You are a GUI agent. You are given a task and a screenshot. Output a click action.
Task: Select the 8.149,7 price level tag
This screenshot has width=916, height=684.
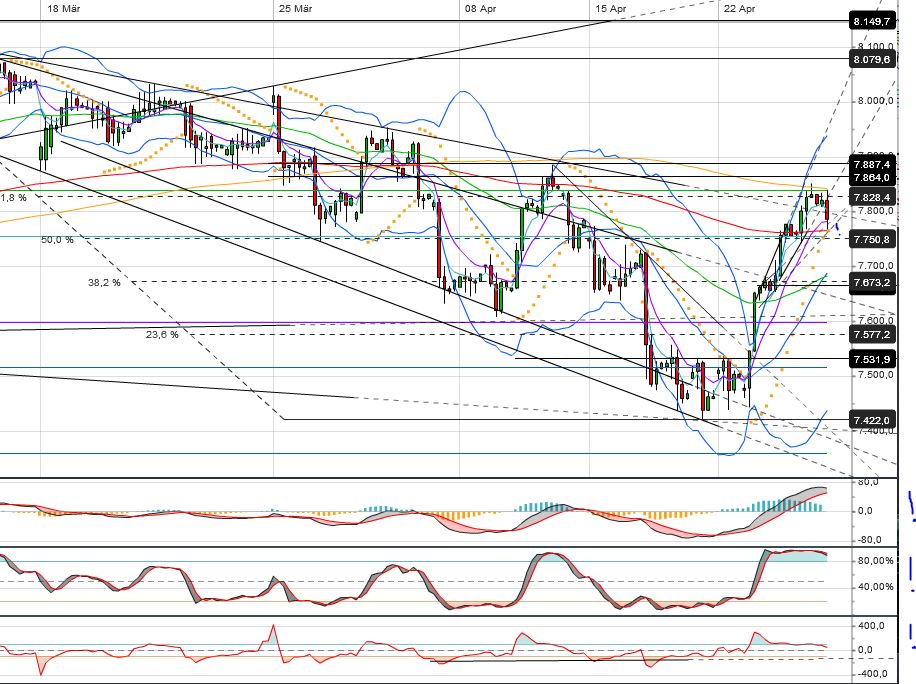click(x=872, y=22)
